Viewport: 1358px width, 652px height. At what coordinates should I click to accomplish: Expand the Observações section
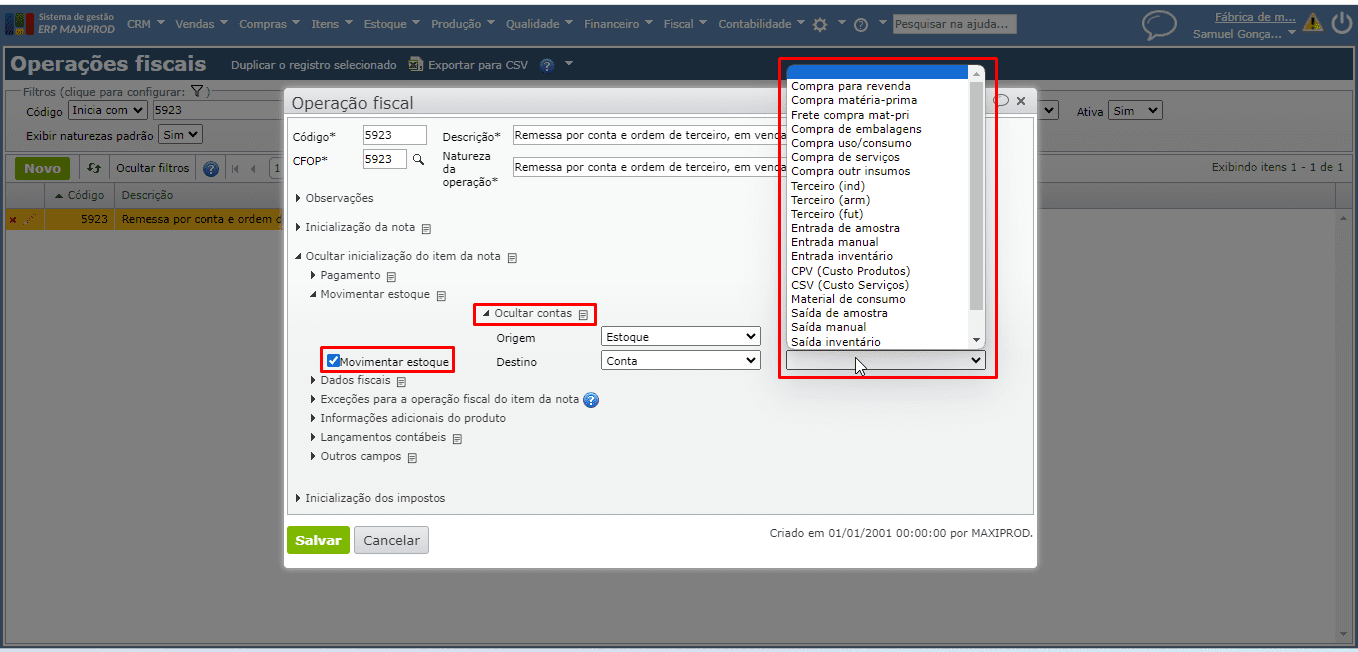tap(334, 198)
